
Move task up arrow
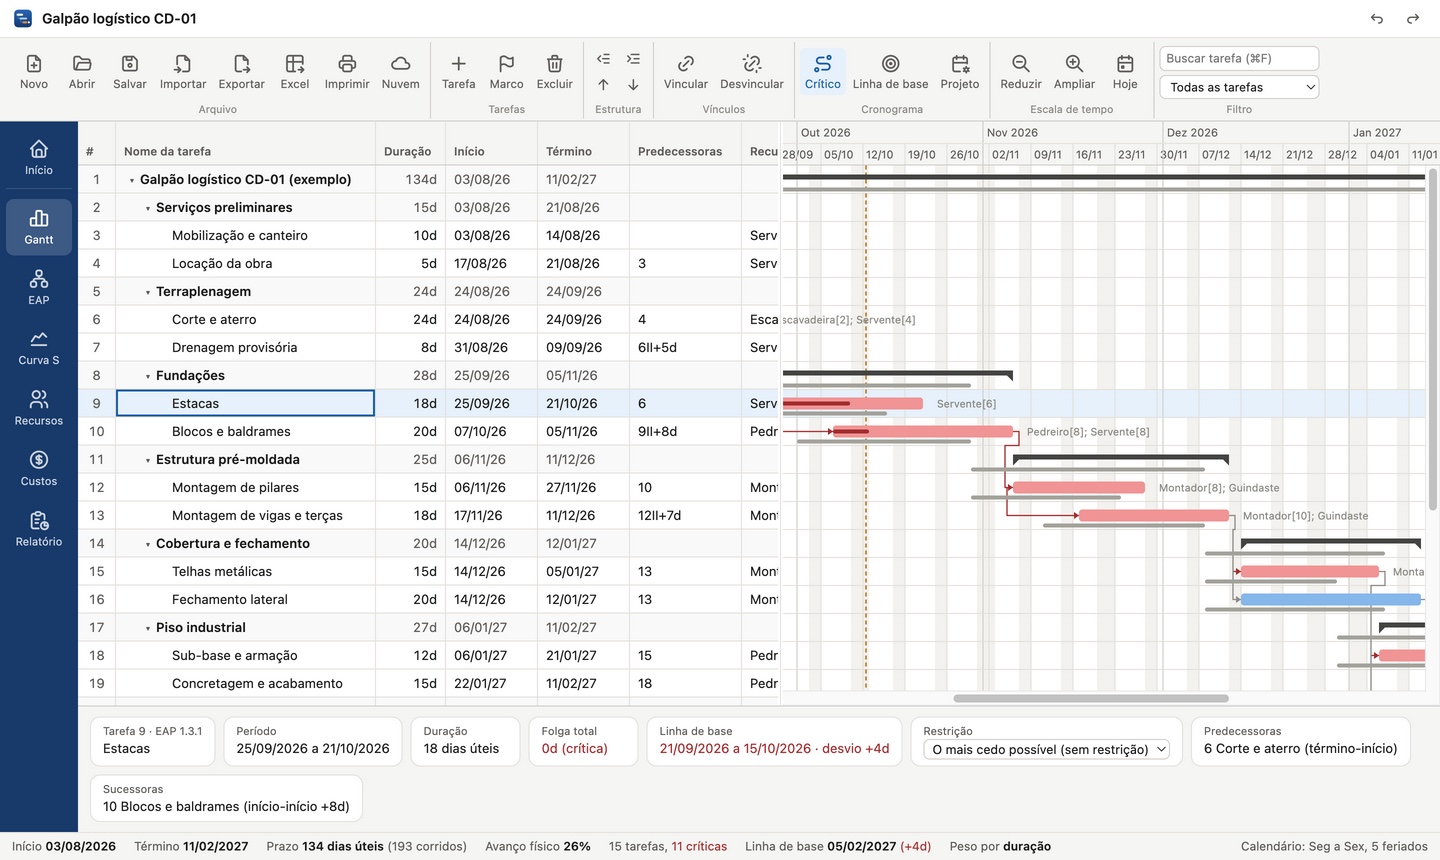click(603, 85)
